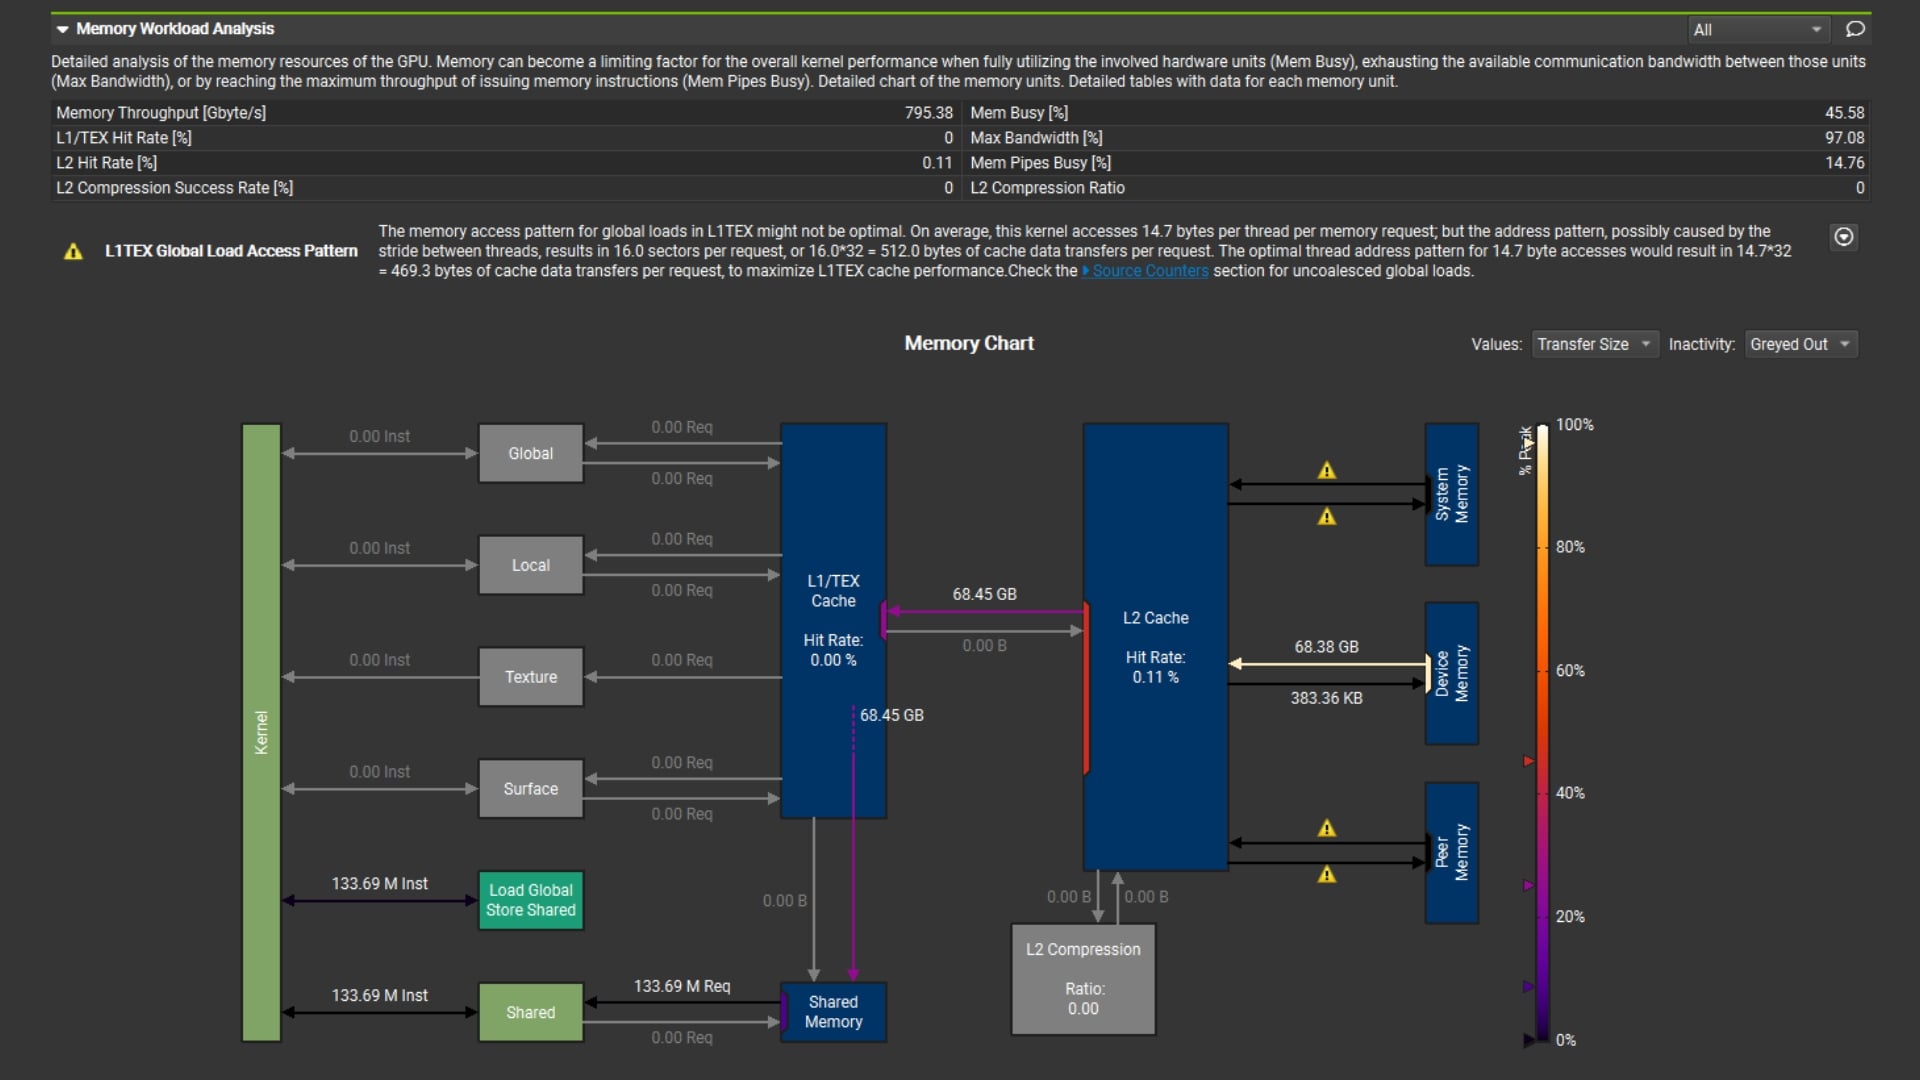
Task: Click the Mem Pipes Busy [%] row
Action: click(x=1417, y=163)
